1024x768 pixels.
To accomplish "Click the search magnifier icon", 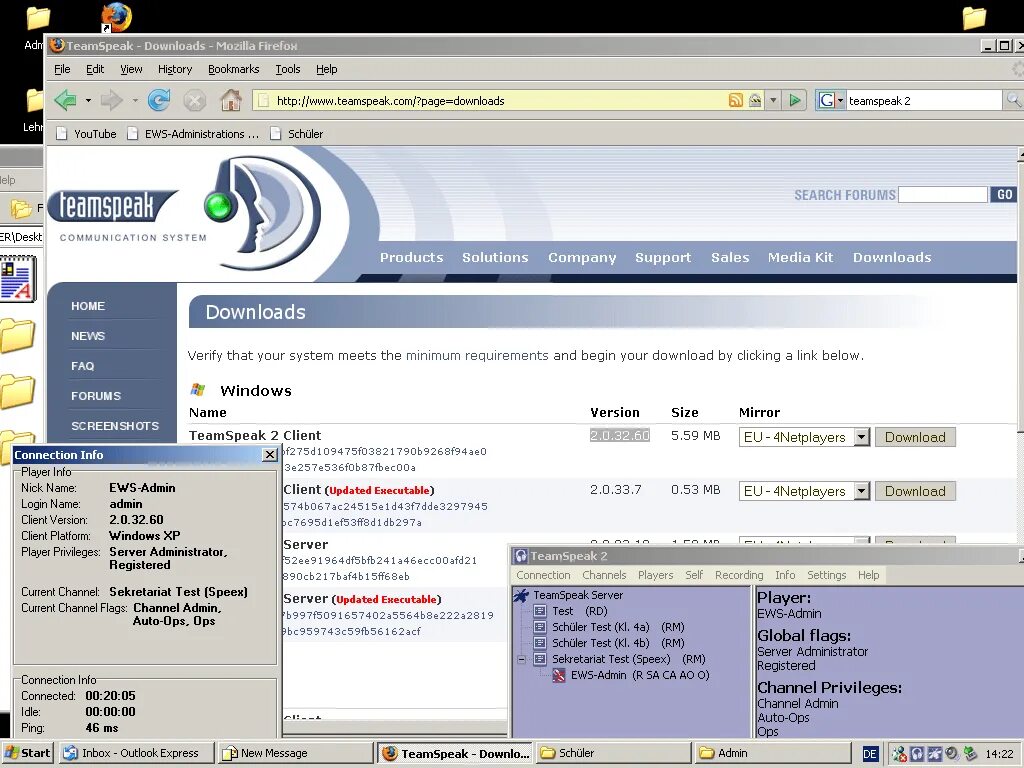I will (1012, 101).
